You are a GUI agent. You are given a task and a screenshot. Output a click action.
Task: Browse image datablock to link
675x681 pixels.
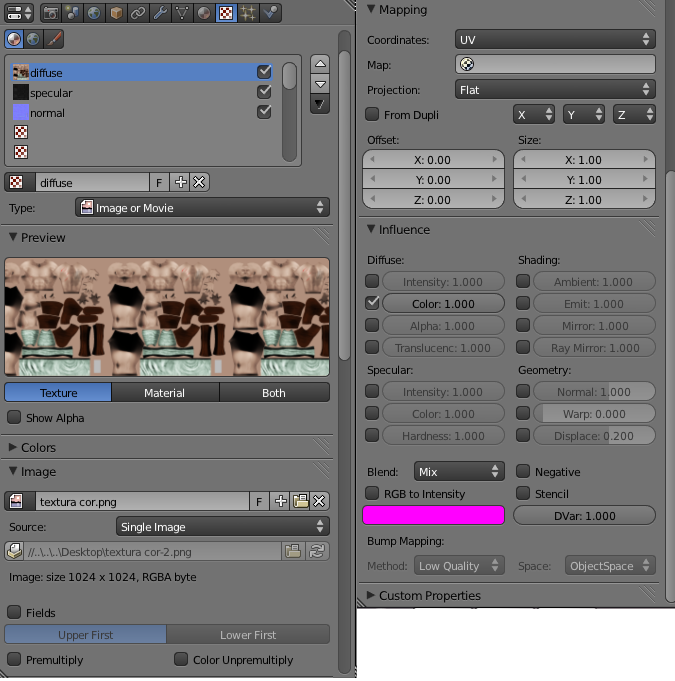pyautogui.click(x=20, y=502)
